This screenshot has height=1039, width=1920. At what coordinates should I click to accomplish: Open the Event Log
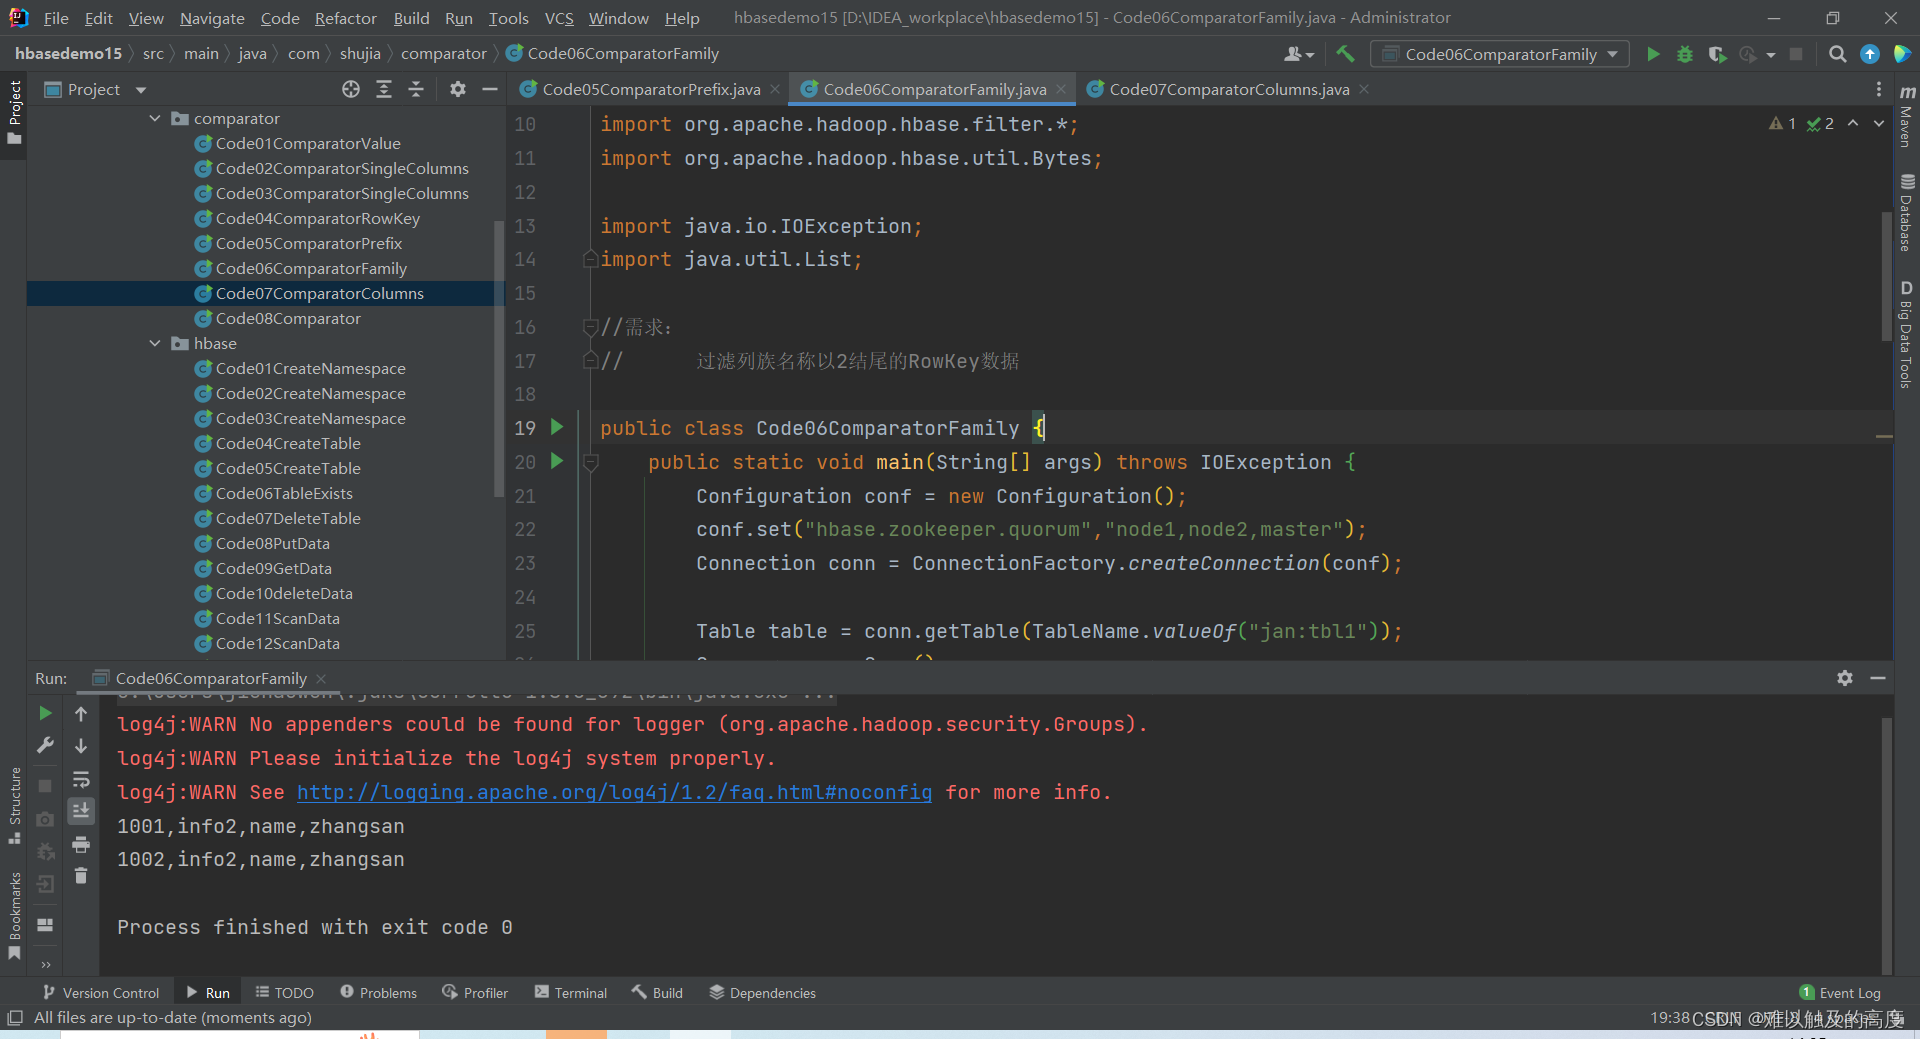tap(1840, 992)
